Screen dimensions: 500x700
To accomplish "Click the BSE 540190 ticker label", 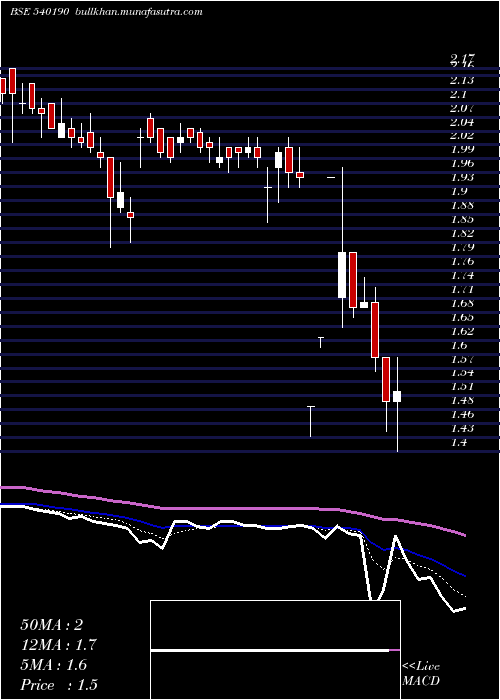I will (x=39, y=12).
